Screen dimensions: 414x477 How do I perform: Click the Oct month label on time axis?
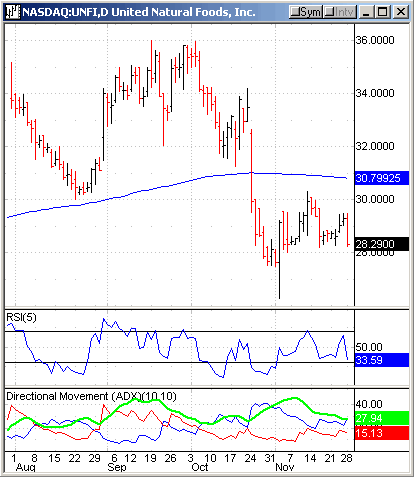[x=200, y=467]
